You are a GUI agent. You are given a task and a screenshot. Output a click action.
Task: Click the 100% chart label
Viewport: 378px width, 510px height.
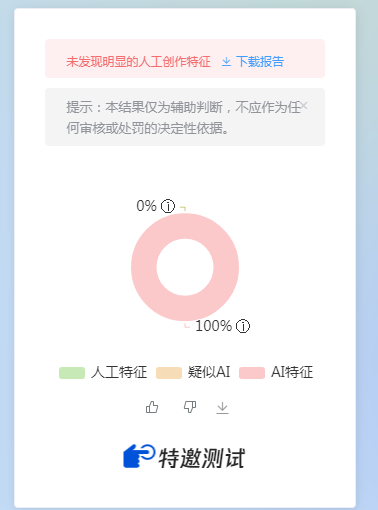pyautogui.click(x=213, y=326)
